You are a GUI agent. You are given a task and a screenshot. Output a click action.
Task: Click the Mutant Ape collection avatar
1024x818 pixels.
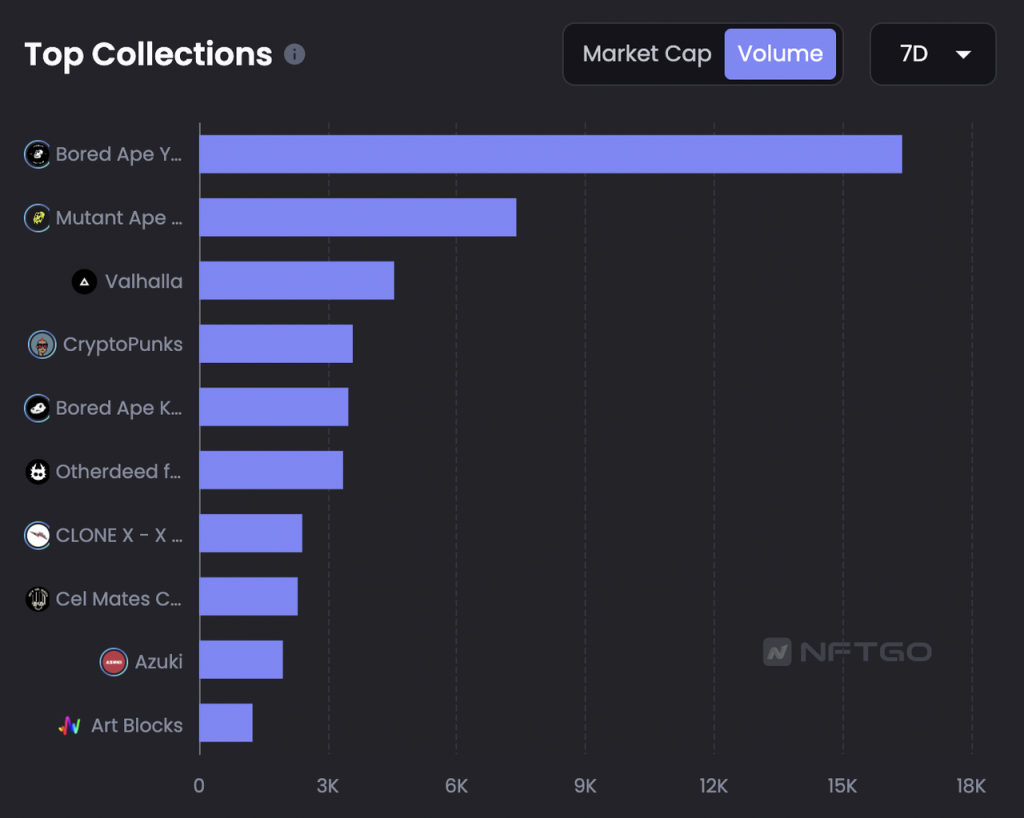[x=37, y=218]
